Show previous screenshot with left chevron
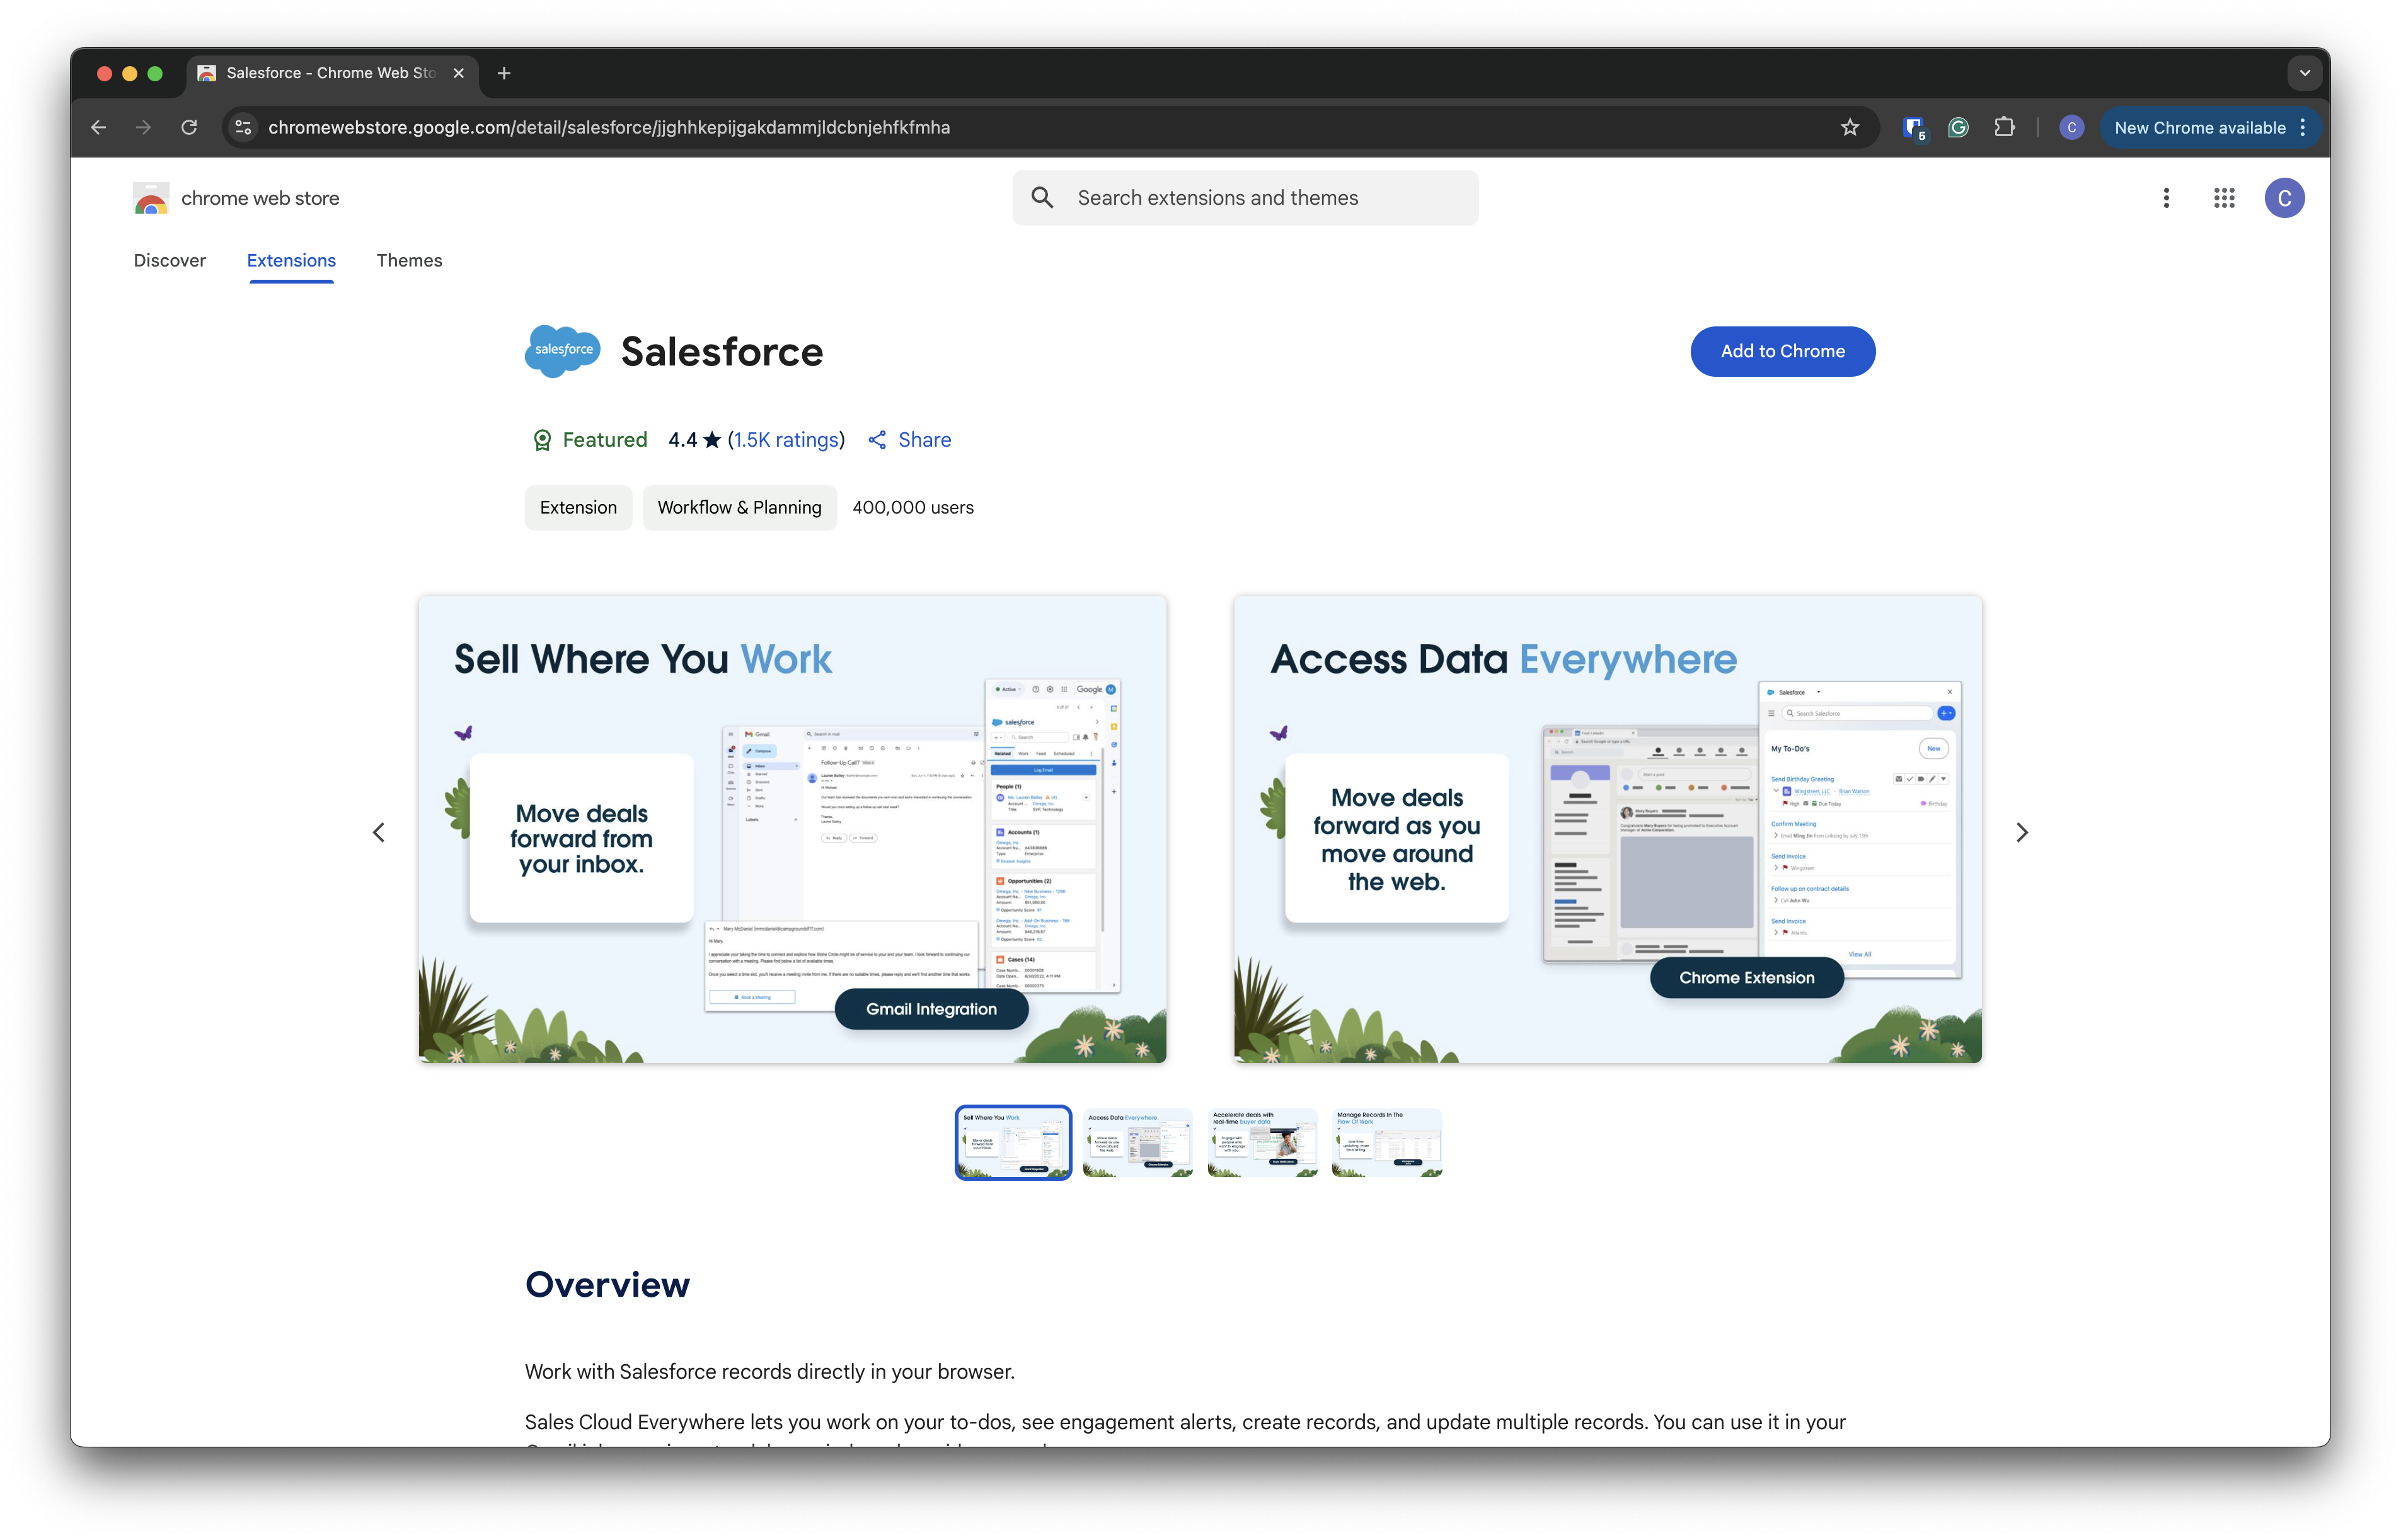The height and width of the screenshot is (1540, 2401). (379, 832)
